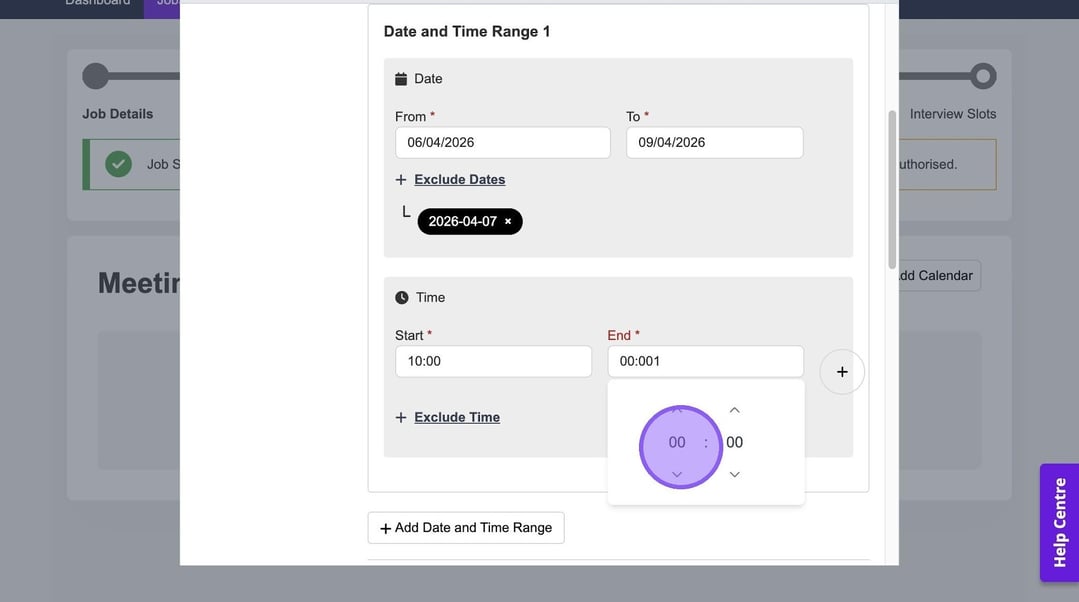
Task: Click the modal's vertical scrollbar
Action: 892,188
